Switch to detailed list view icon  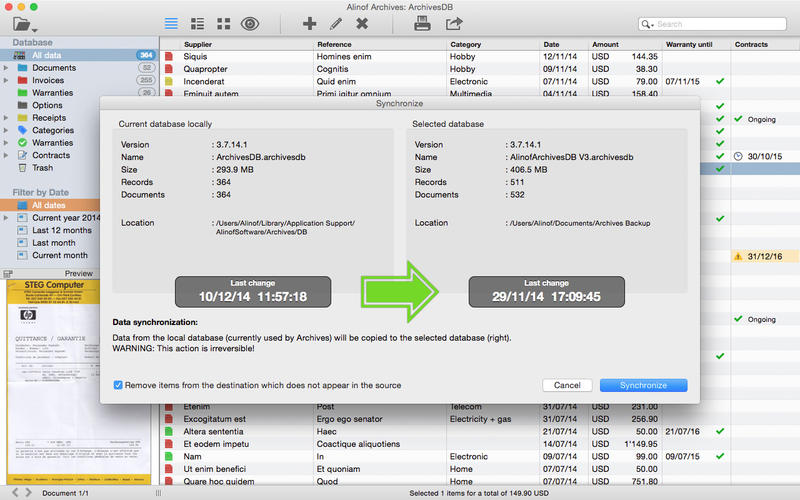pos(197,23)
